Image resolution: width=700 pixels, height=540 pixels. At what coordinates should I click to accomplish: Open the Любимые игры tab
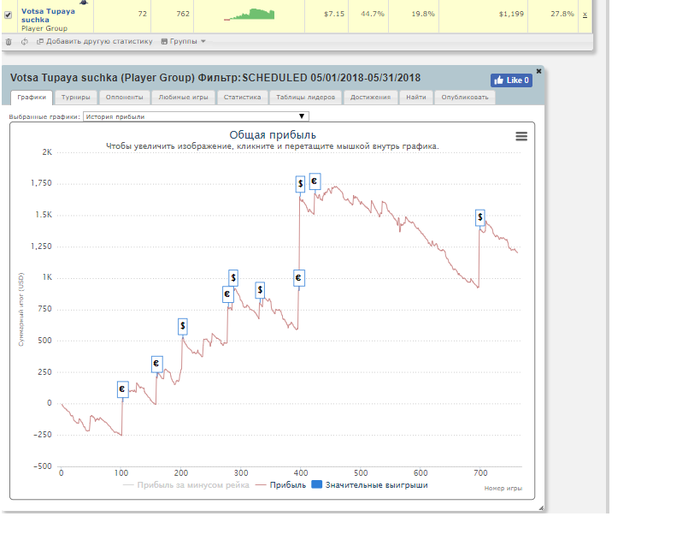pos(183,97)
